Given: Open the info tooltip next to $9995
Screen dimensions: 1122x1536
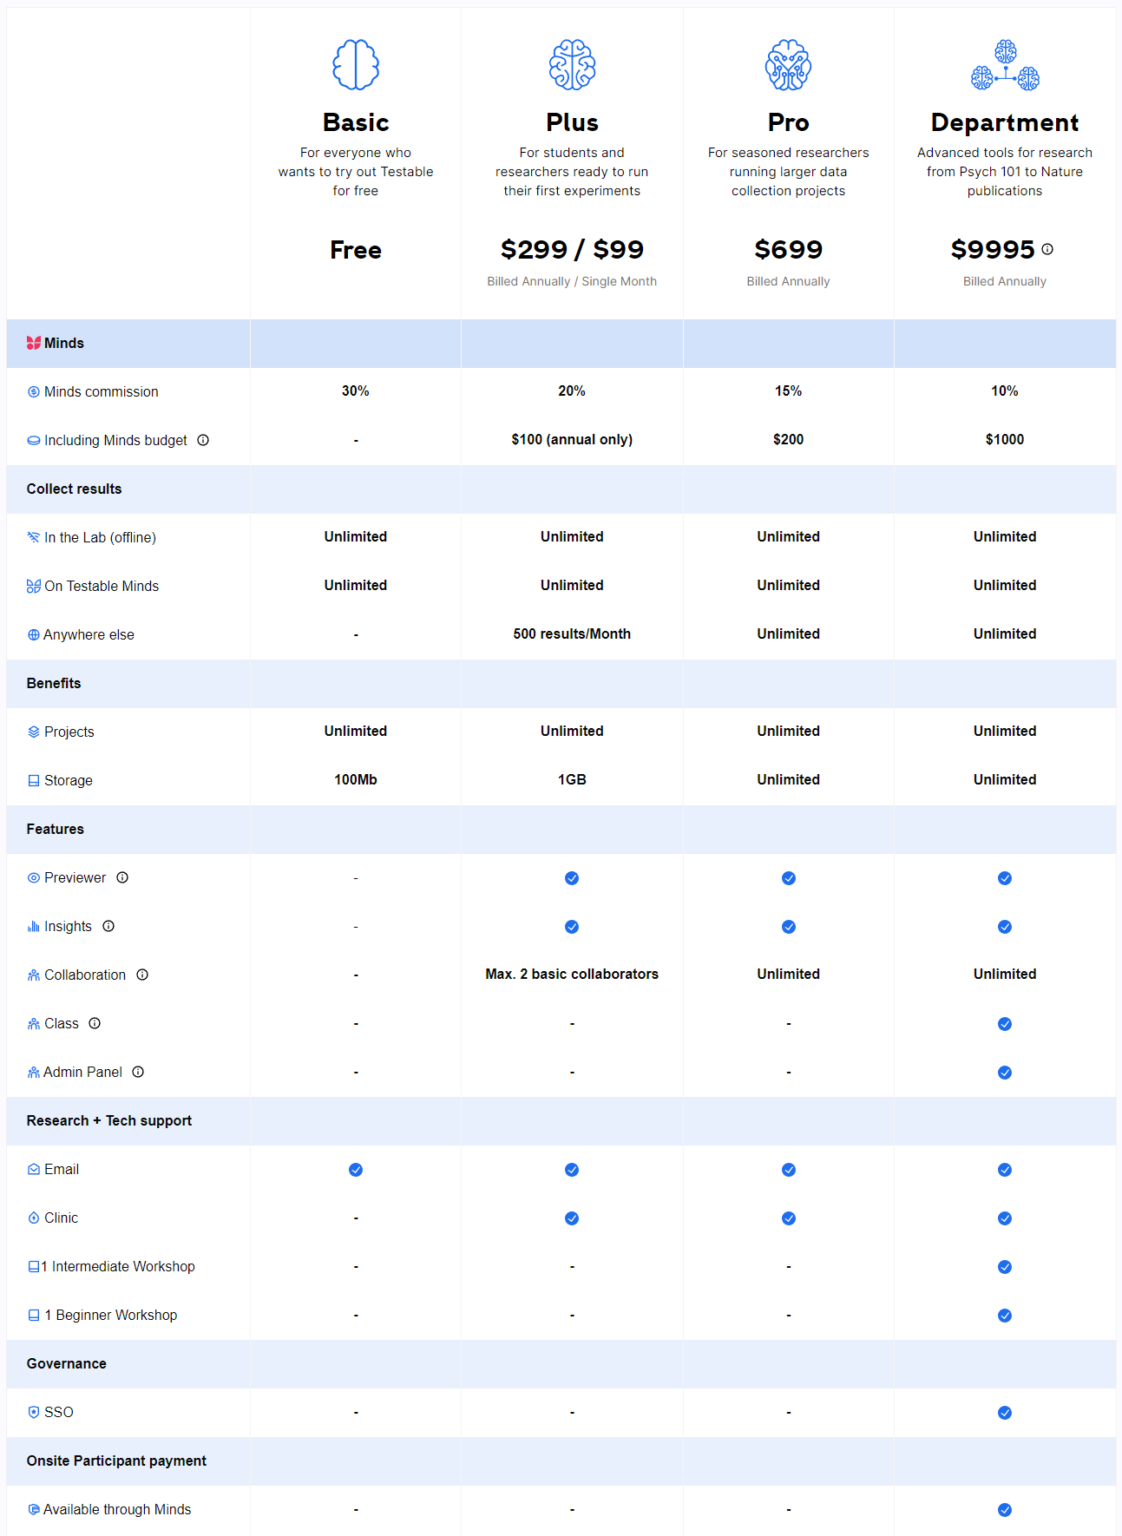Looking at the screenshot, I should (x=1046, y=249).
